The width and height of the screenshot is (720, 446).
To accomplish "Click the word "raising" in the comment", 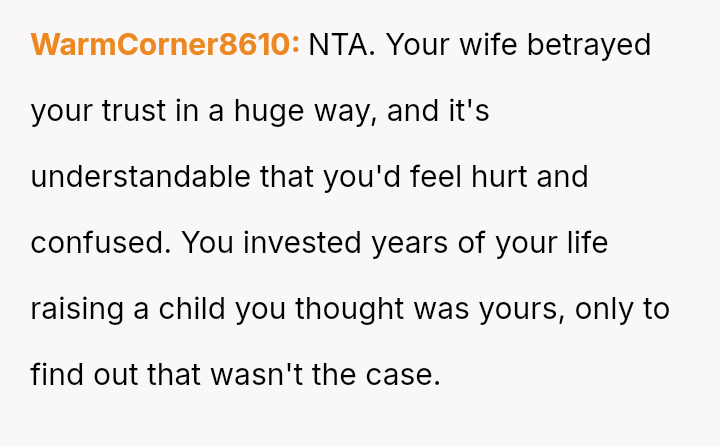I will 77,309.
